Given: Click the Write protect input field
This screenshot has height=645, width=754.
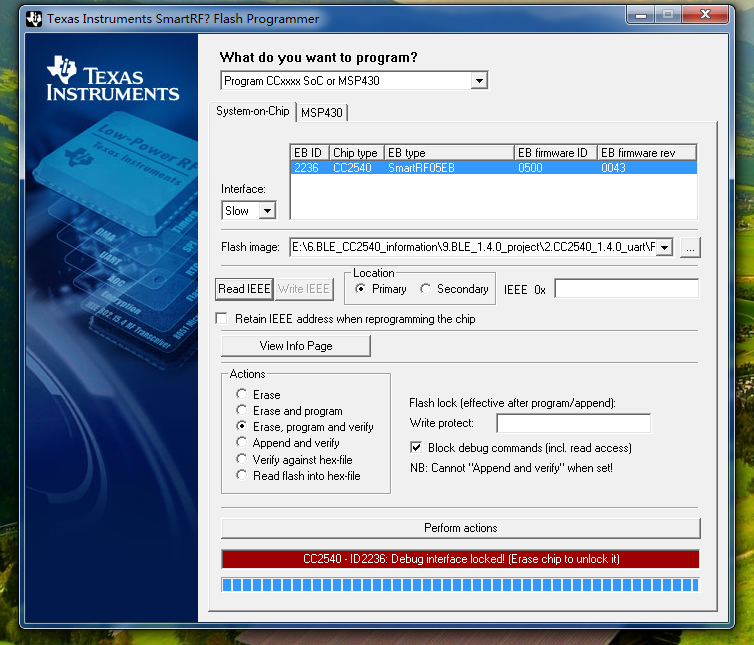Looking at the screenshot, I should (x=573, y=423).
